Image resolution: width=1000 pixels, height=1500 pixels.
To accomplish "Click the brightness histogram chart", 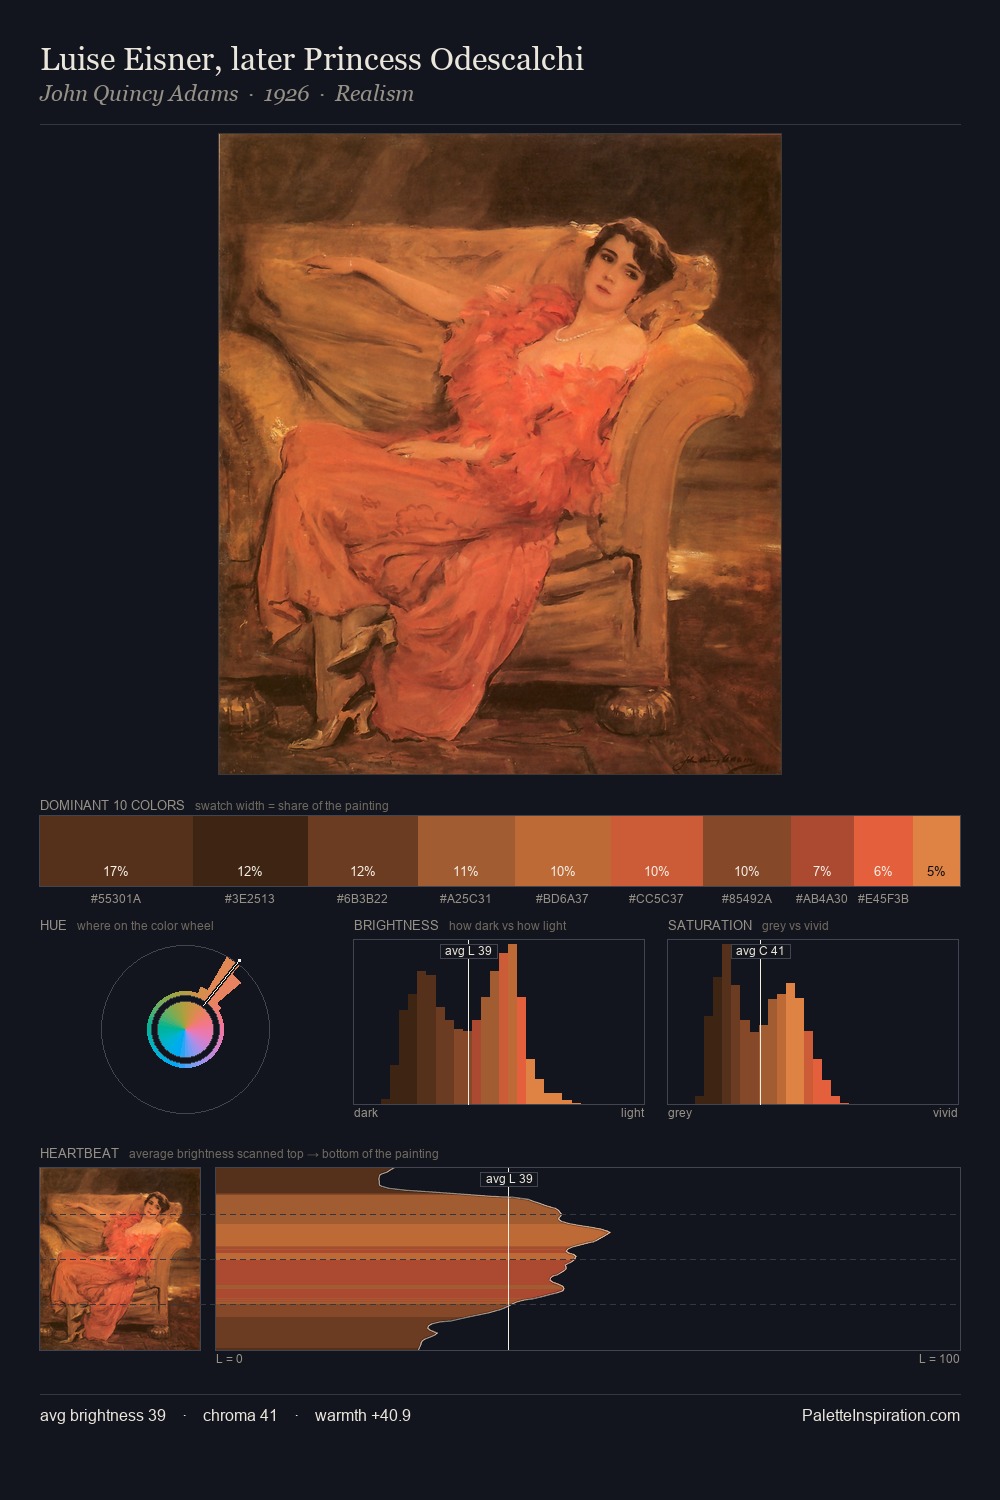I will 499,1022.
